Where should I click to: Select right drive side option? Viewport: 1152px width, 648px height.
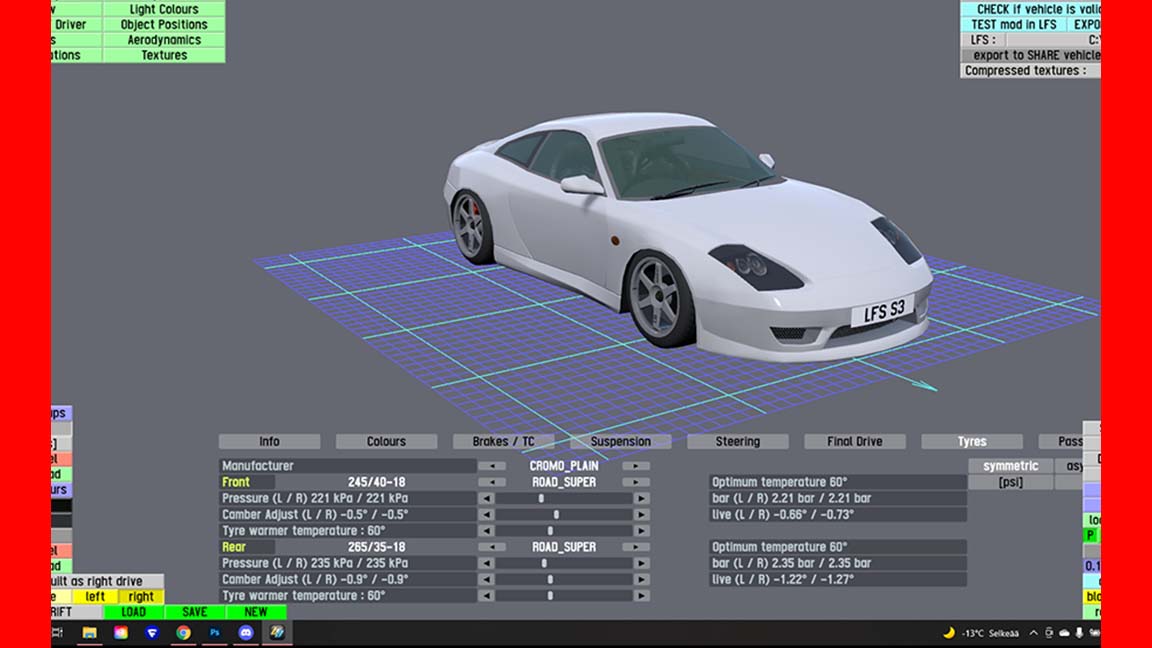click(141, 597)
